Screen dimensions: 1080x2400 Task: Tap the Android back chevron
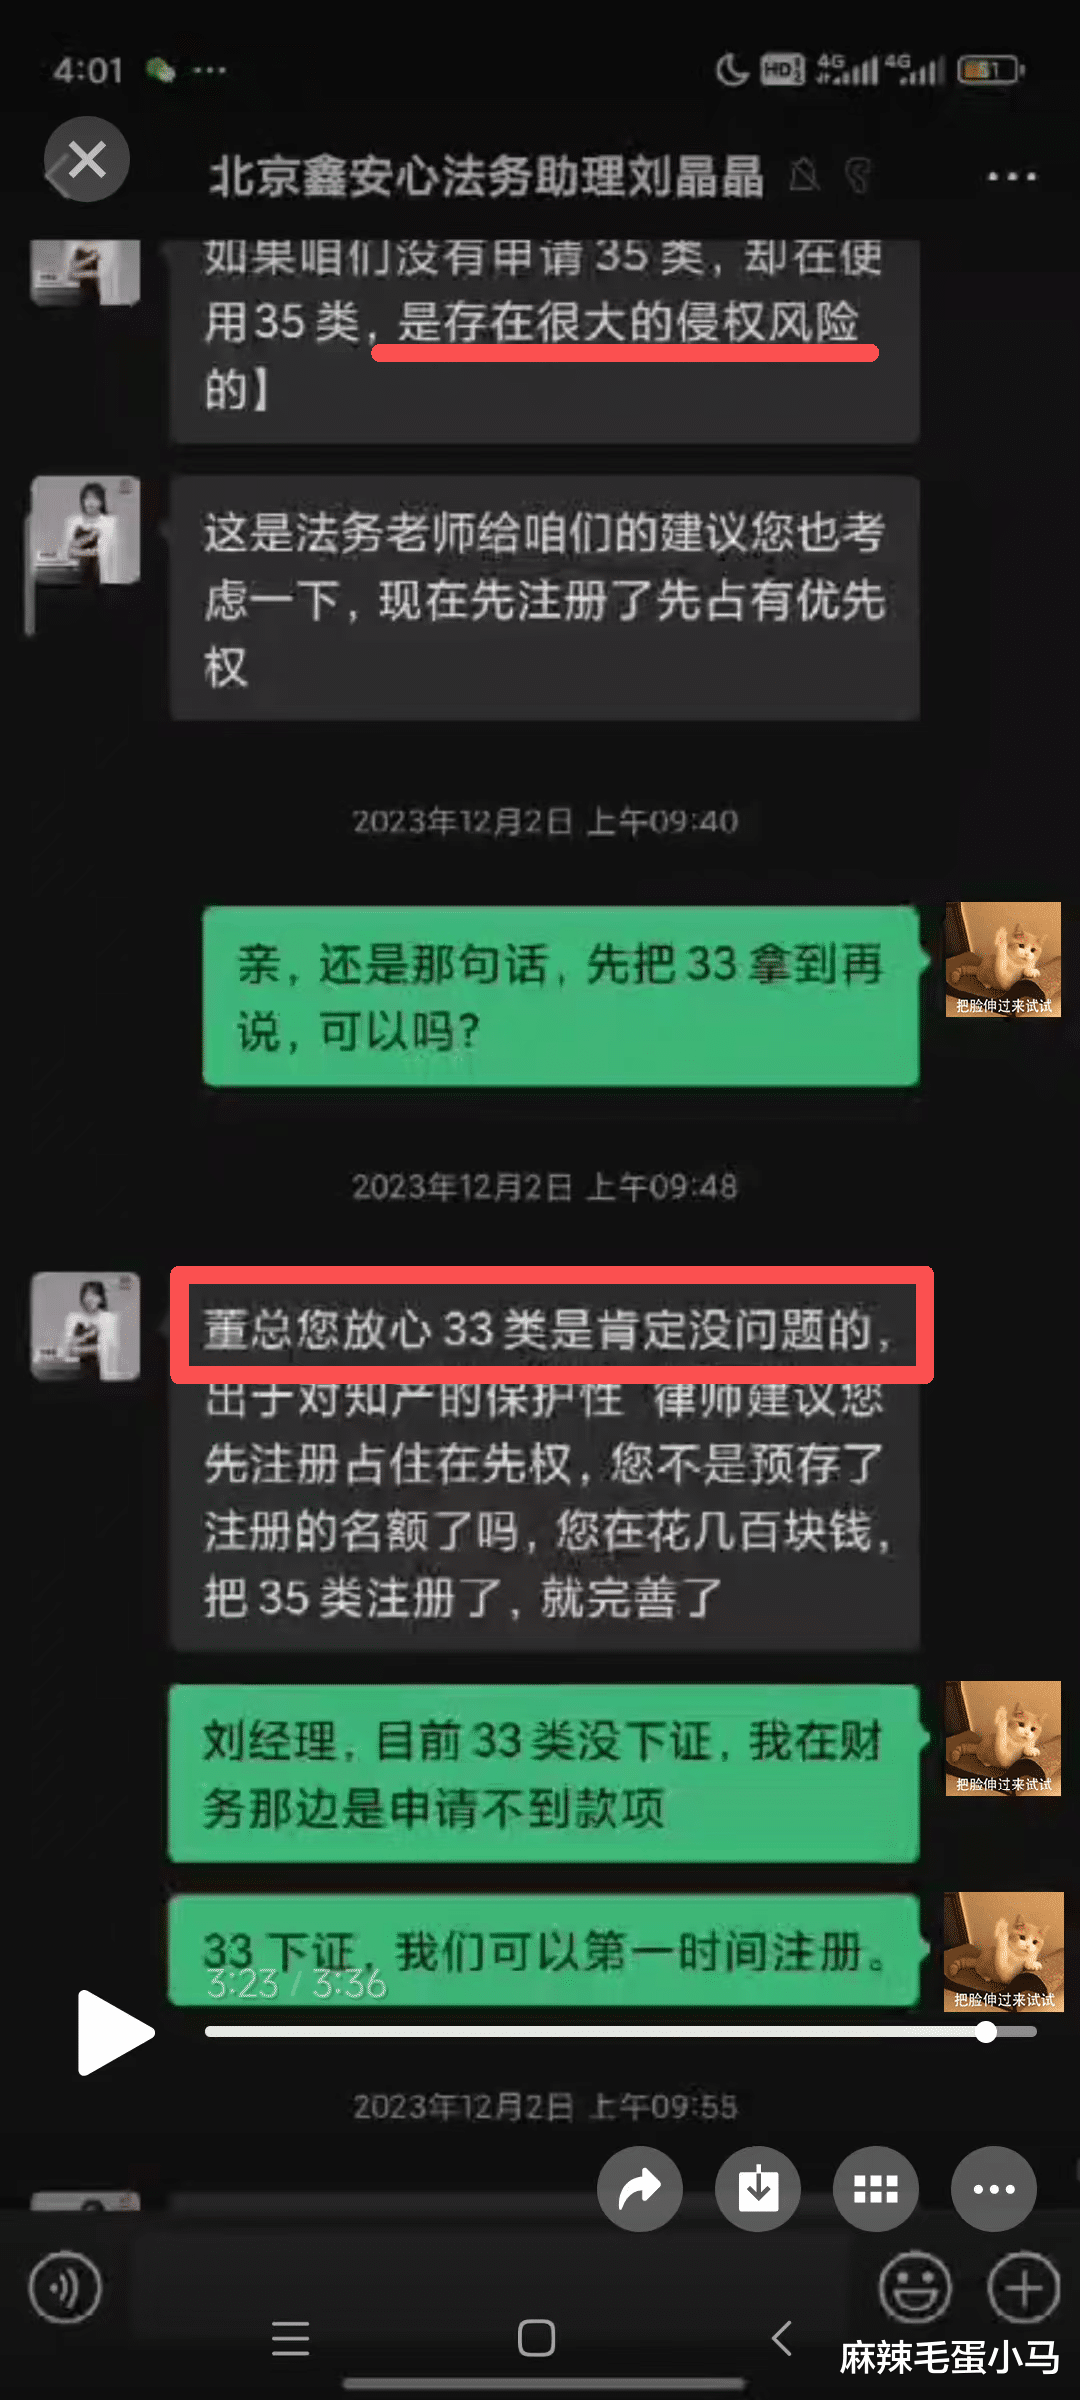[782, 2338]
